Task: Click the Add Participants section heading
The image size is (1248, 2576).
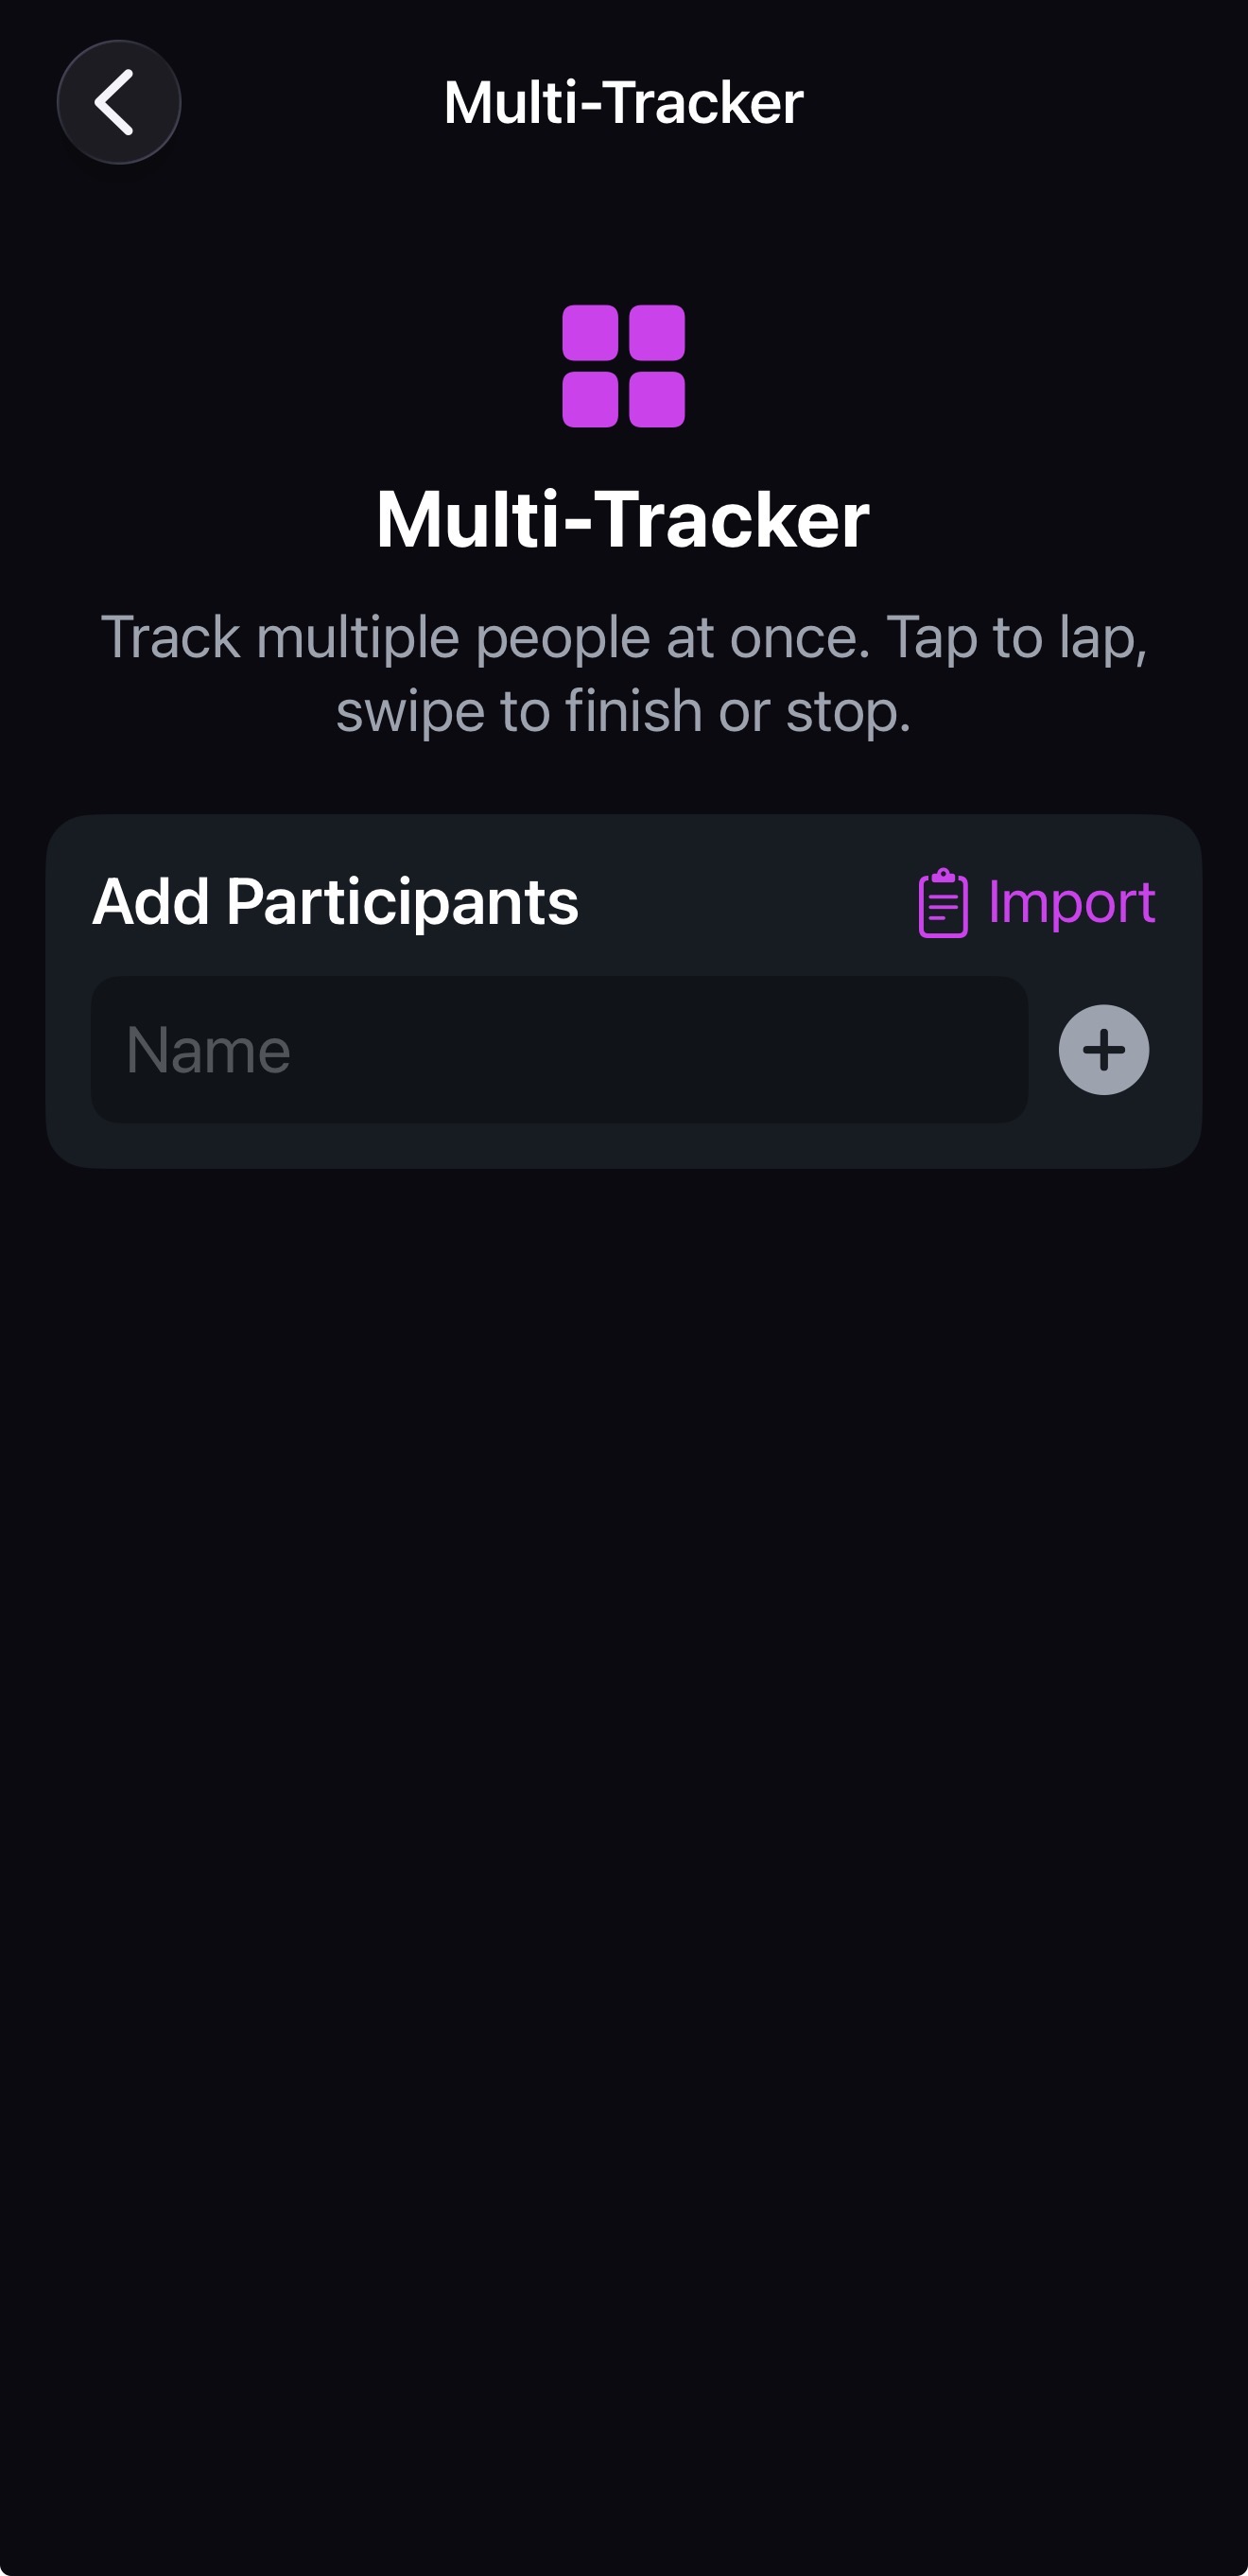Action: click(x=335, y=902)
